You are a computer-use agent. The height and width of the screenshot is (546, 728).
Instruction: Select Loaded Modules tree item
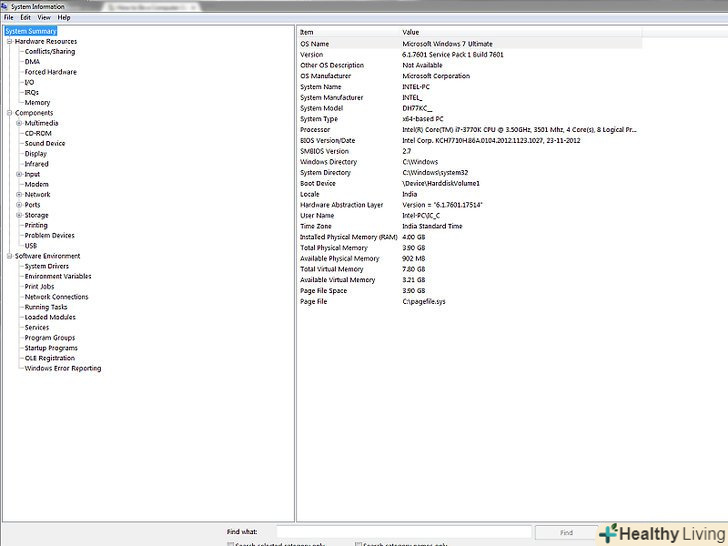click(x=50, y=317)
